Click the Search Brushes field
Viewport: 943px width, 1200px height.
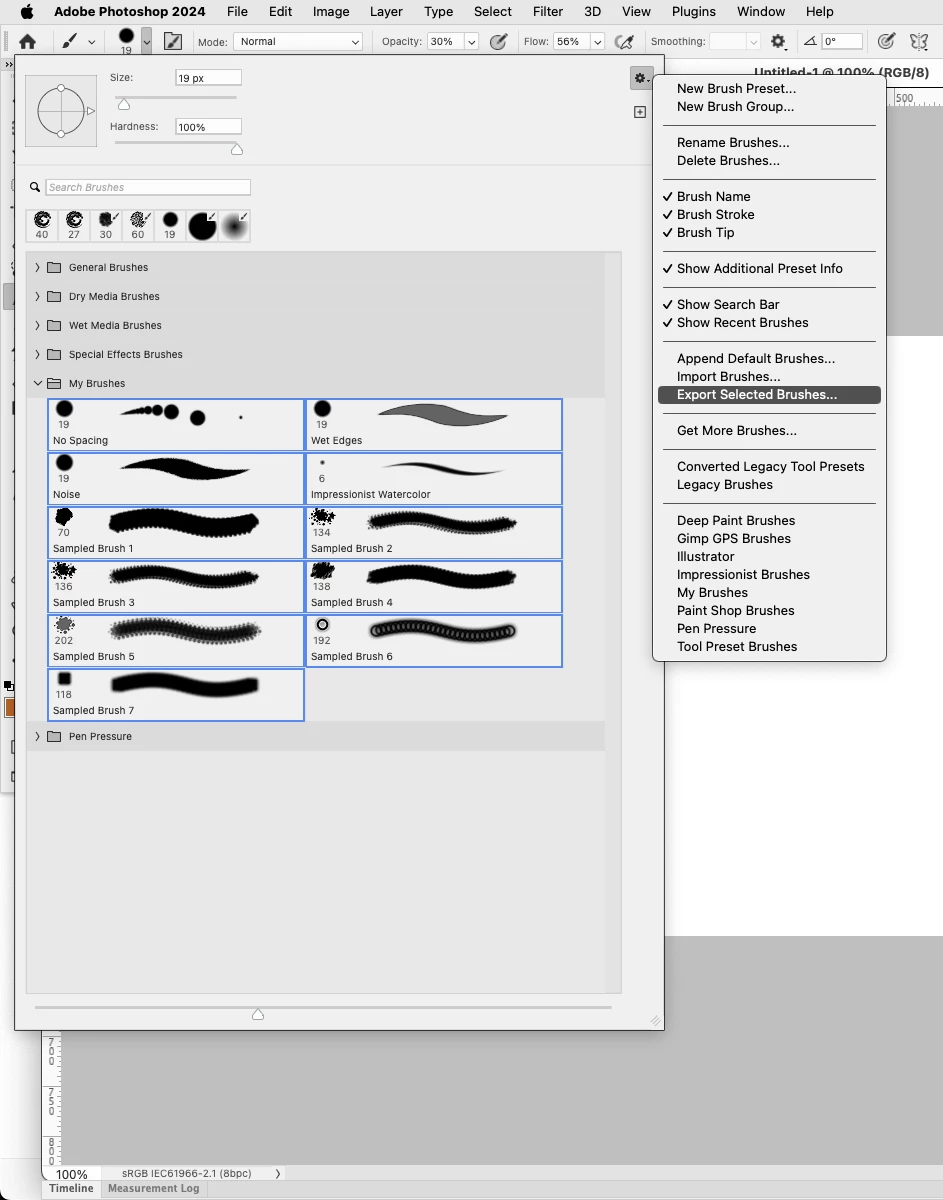(x=148, y=187)
